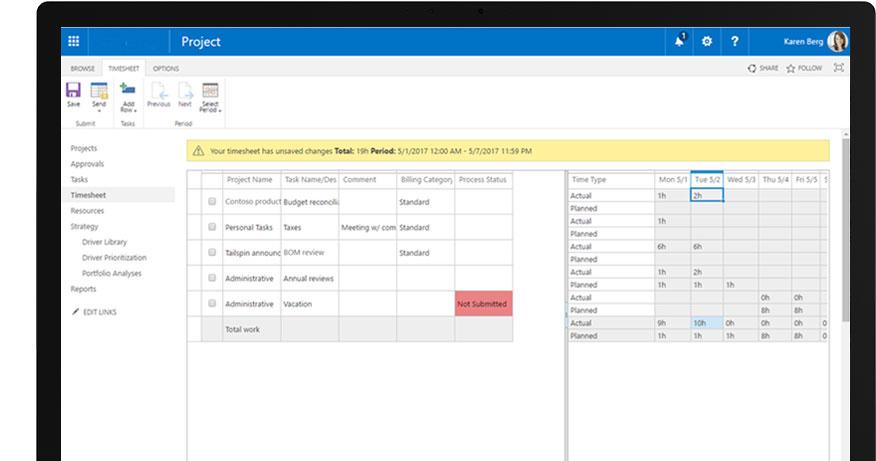Click the red Not Submitted status cell

click(483, 304)
